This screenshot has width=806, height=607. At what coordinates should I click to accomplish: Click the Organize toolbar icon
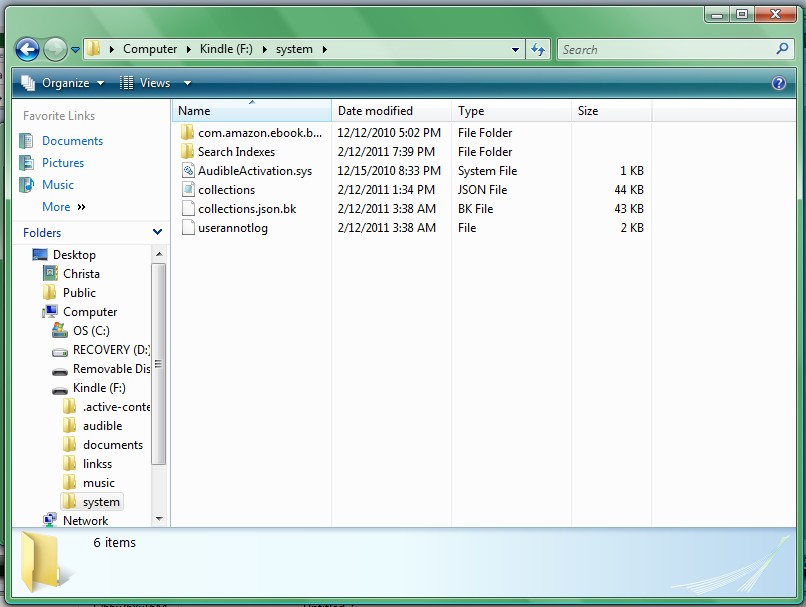click(28, 83)
